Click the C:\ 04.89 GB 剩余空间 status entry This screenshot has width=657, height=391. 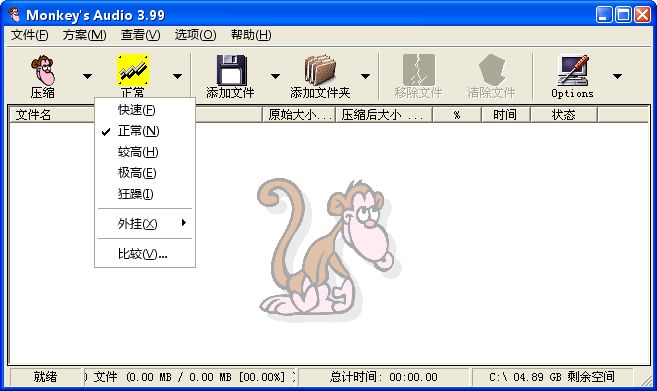pos(552,377)
